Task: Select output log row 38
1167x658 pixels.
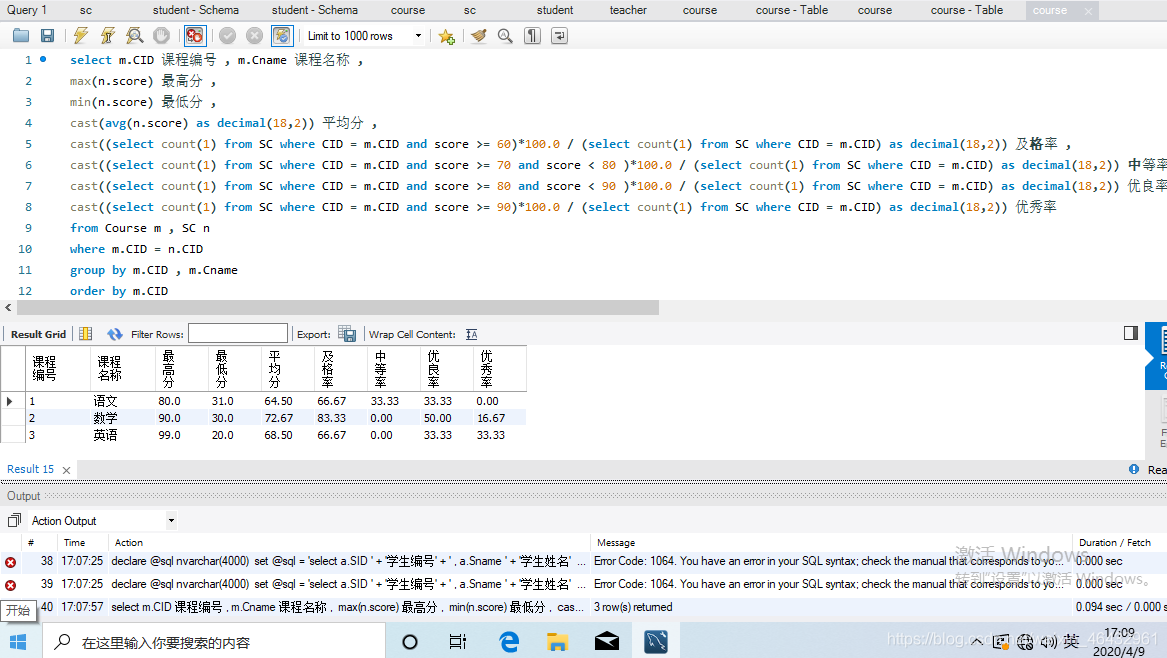Action: (584, 561)
